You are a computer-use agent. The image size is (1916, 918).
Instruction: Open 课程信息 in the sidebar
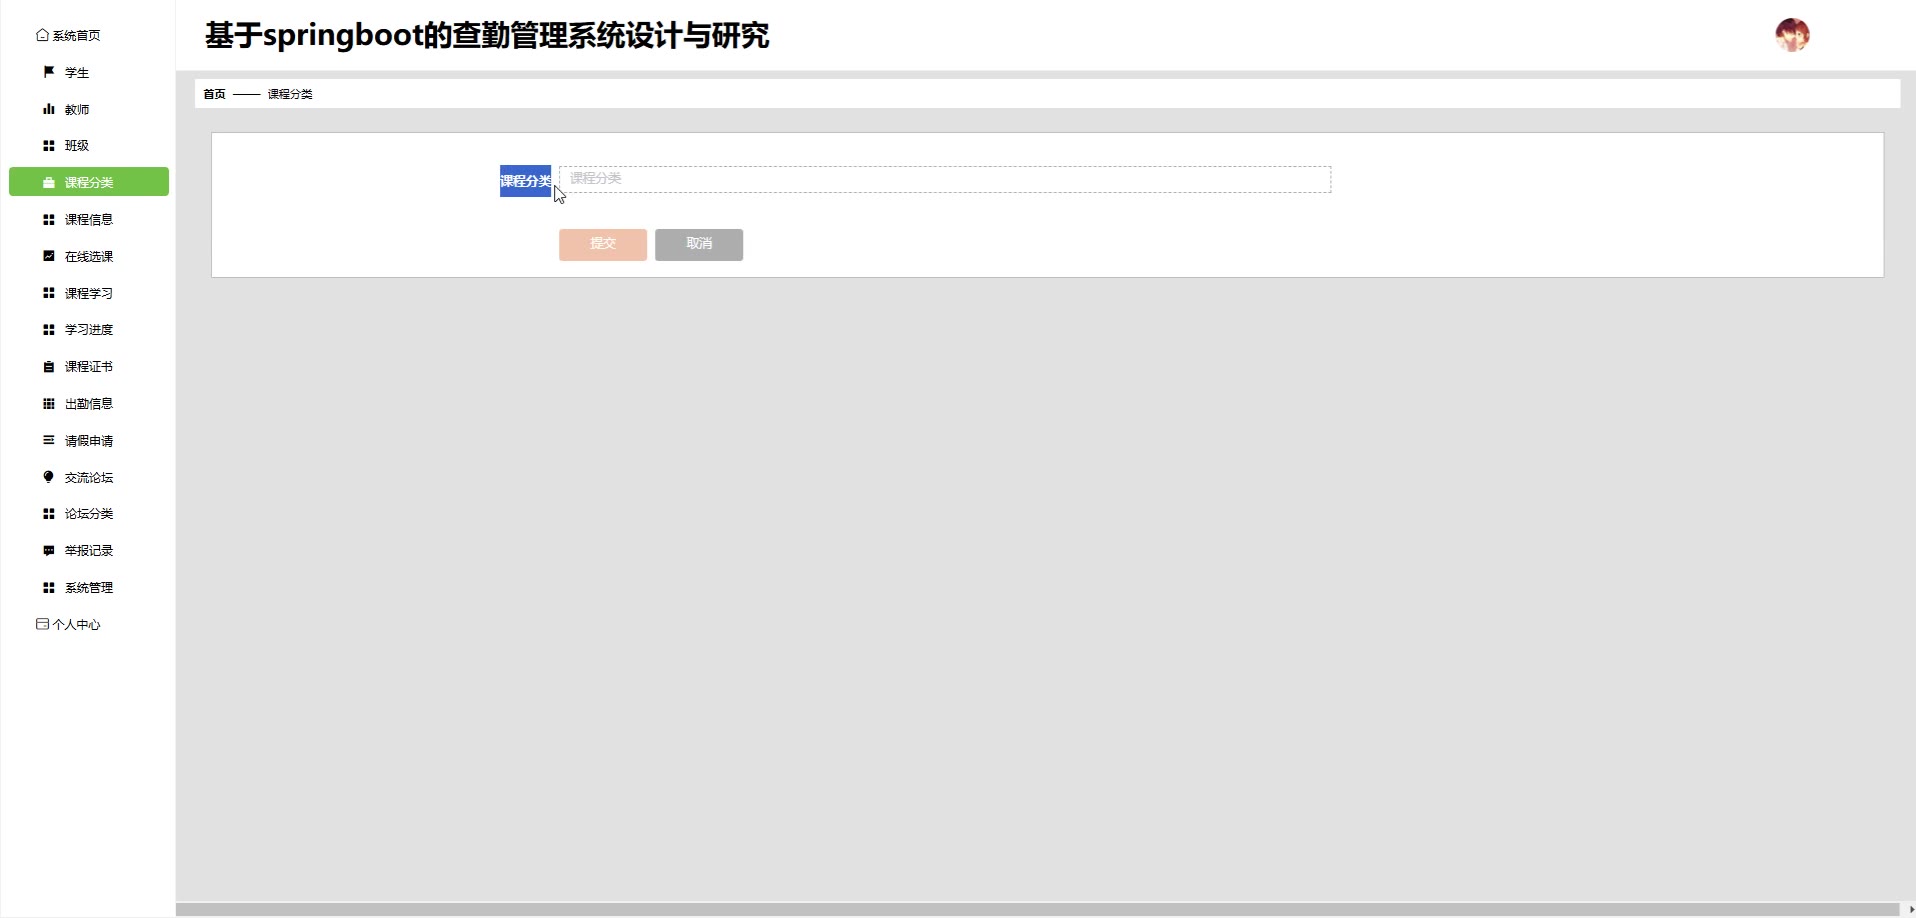click(89, 219)
